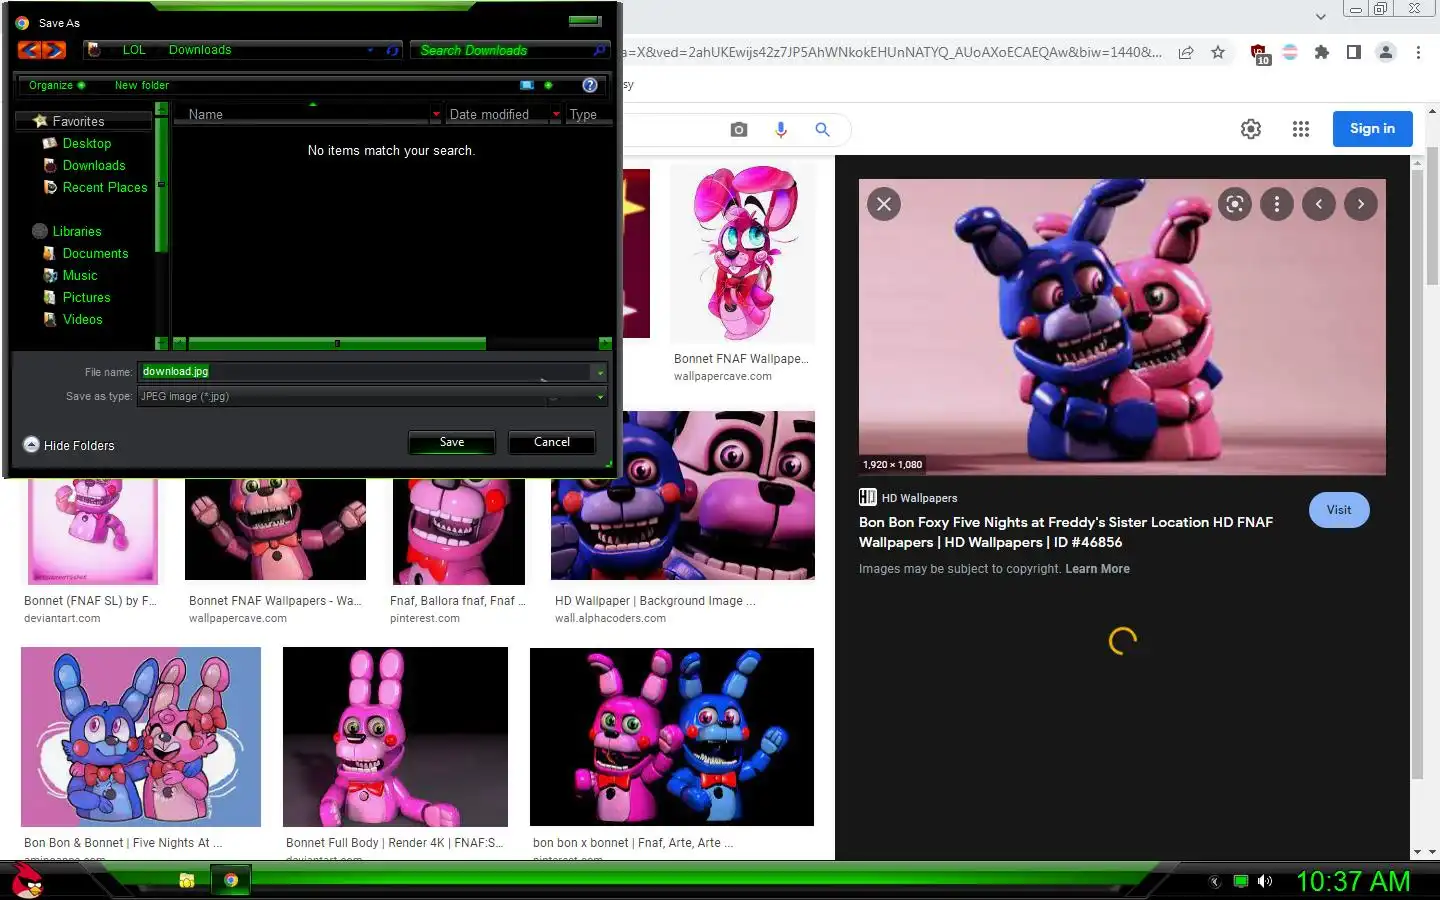Open uBlock Origin extension icon

tap(1260, 53)
